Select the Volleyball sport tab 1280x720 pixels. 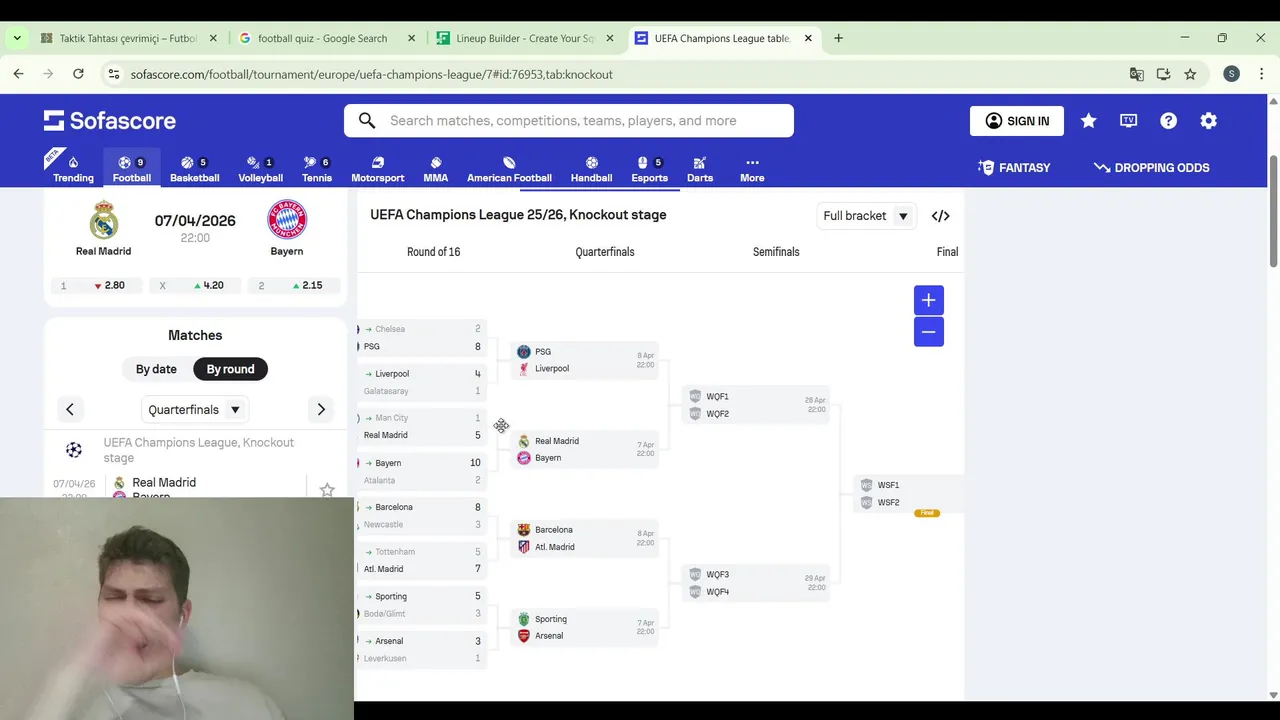260,169
